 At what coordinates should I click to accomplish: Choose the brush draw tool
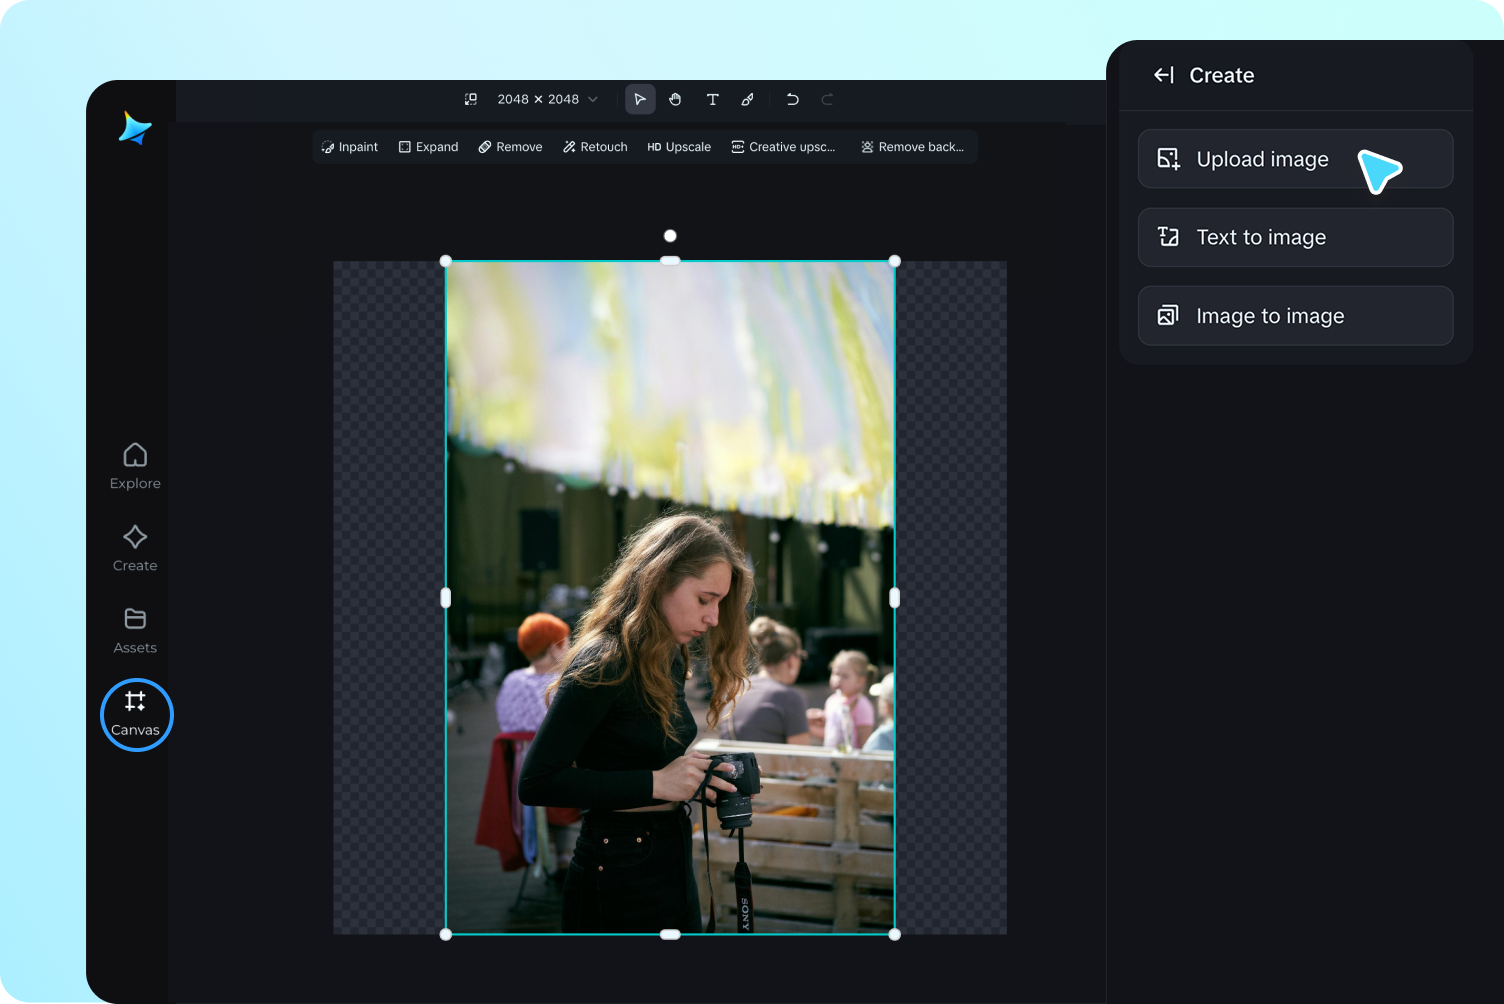click(747, 99)
